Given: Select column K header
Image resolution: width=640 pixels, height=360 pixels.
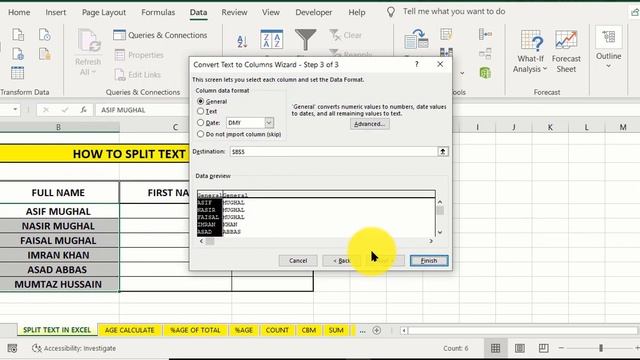Looking at the screenshot, I should [x=550, y=127].
